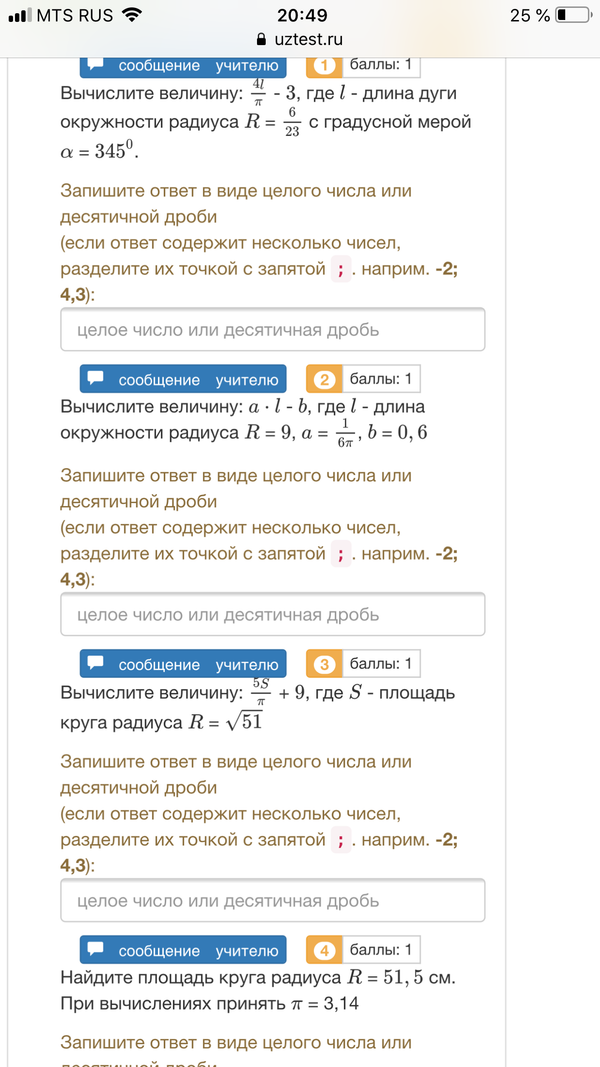Tap the points label of question 2
The image size is (600, 1067).
381,379
